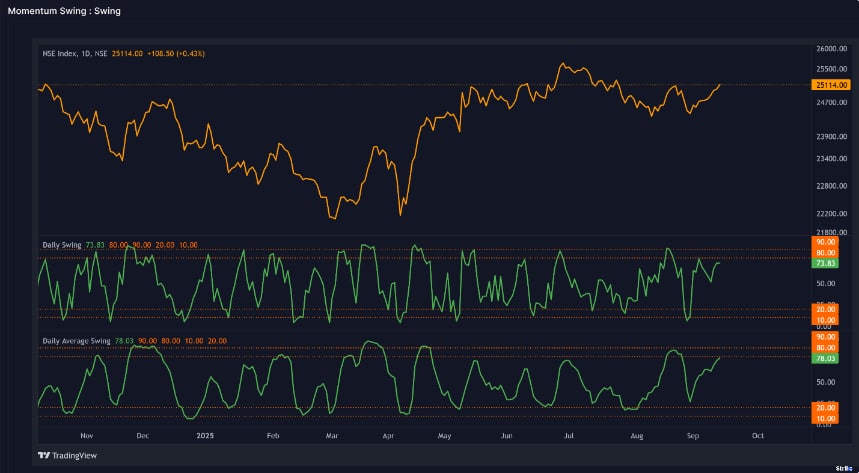Viewport: 859px width, 473px height.
Task: Select the Sep marker on time axis
Action: click(692, 436)
